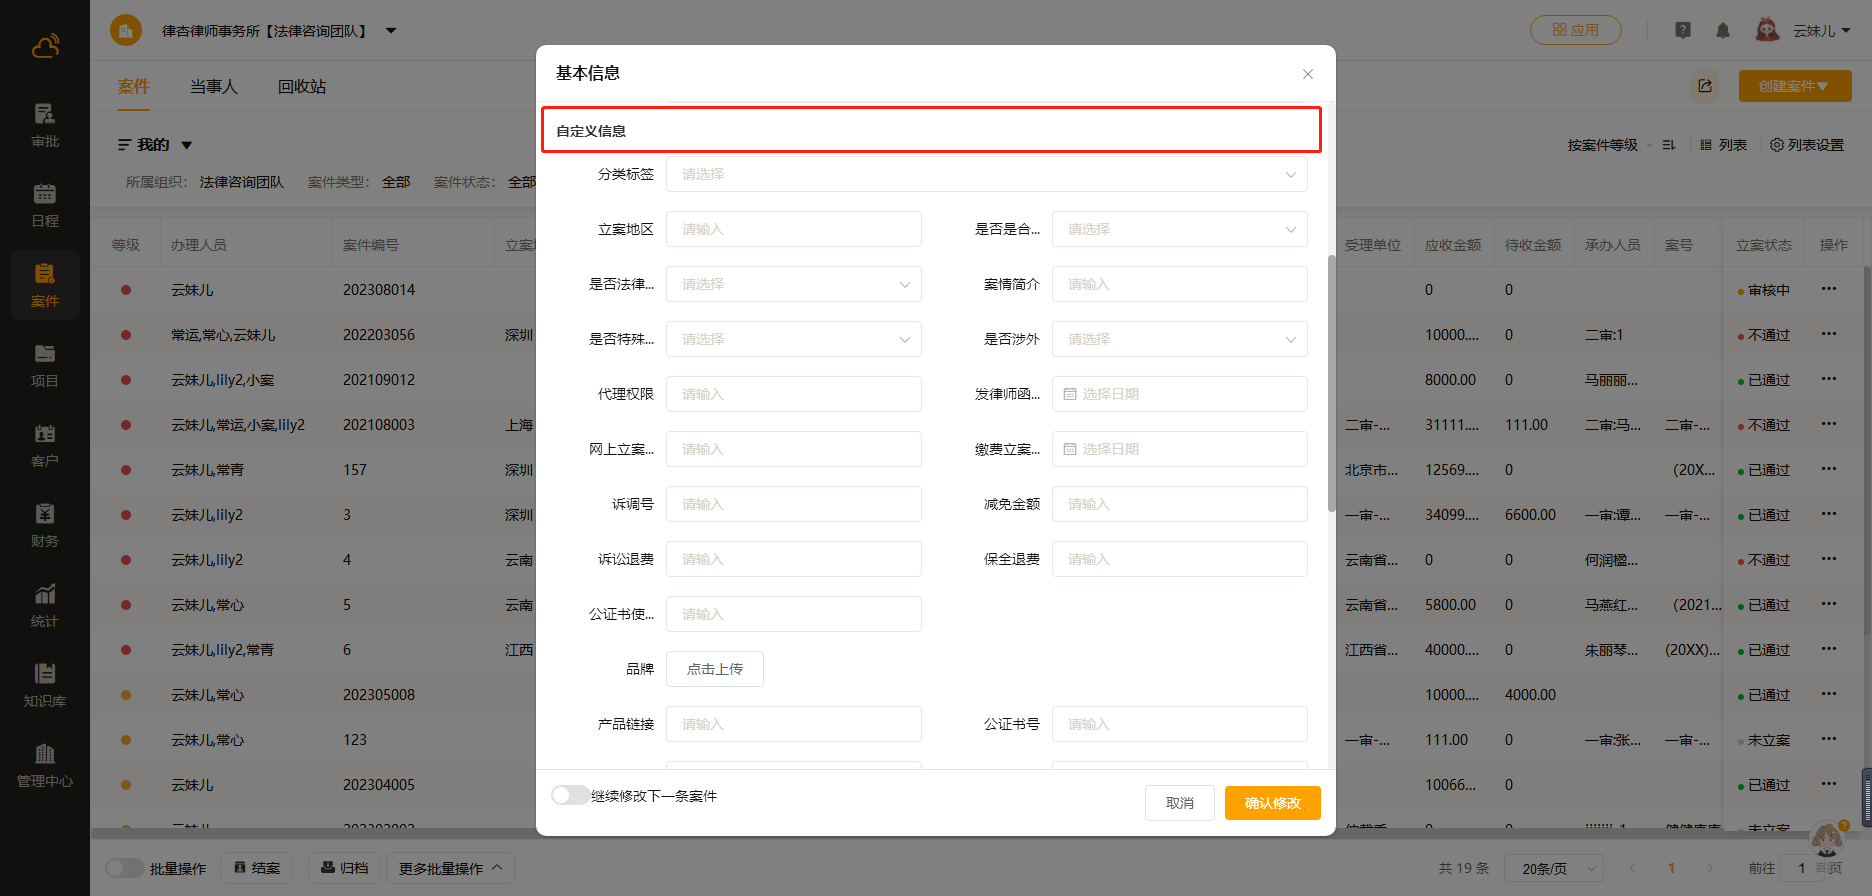
Task: Enable the 批量操作 batch toggle
Action: tap(124, 868)
